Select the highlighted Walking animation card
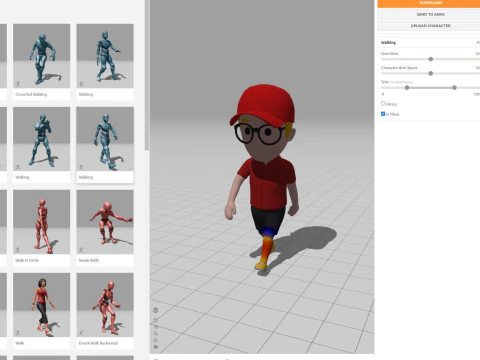The image size is (480, 360). click(x=105, y=145)
